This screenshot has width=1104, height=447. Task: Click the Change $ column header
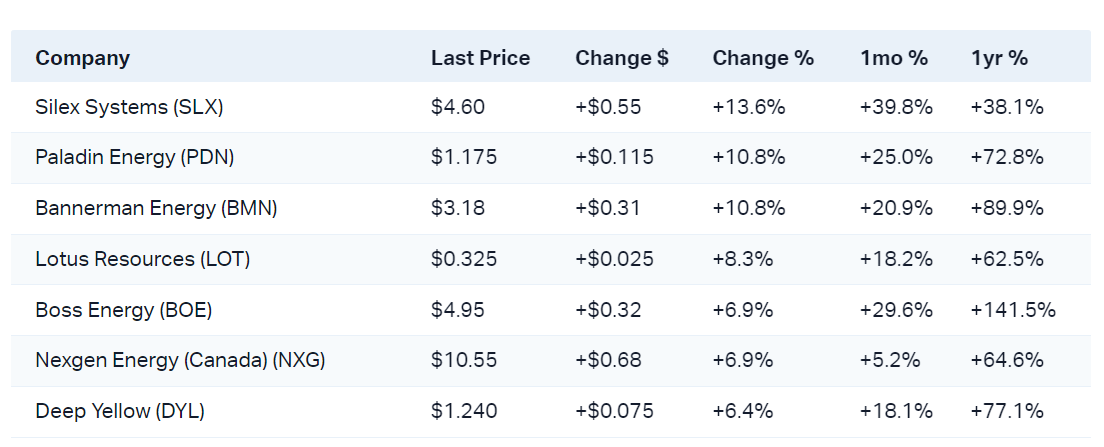621,58
